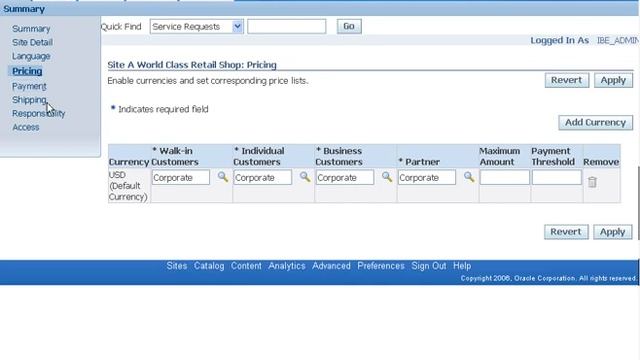This screenshot has height=360, width=640.
Task: Open the Advanced footer link
Action: [331, 266]
